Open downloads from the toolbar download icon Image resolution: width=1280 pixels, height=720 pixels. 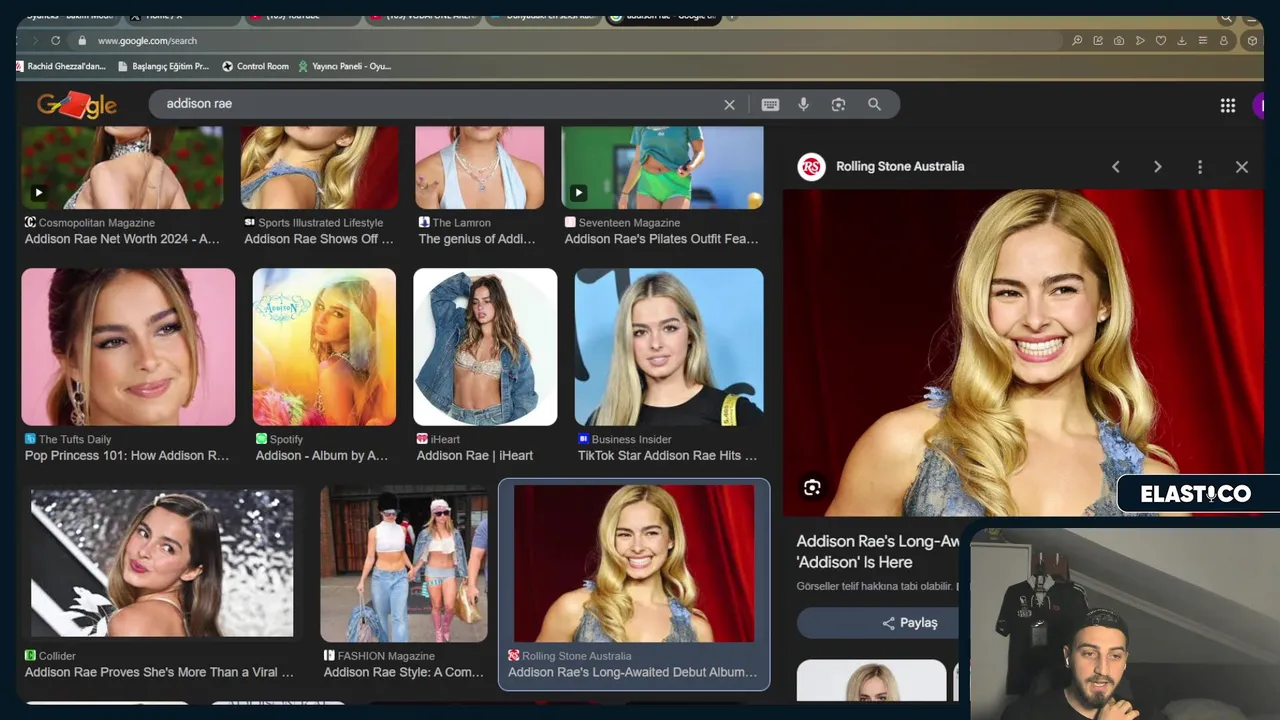1182,41
